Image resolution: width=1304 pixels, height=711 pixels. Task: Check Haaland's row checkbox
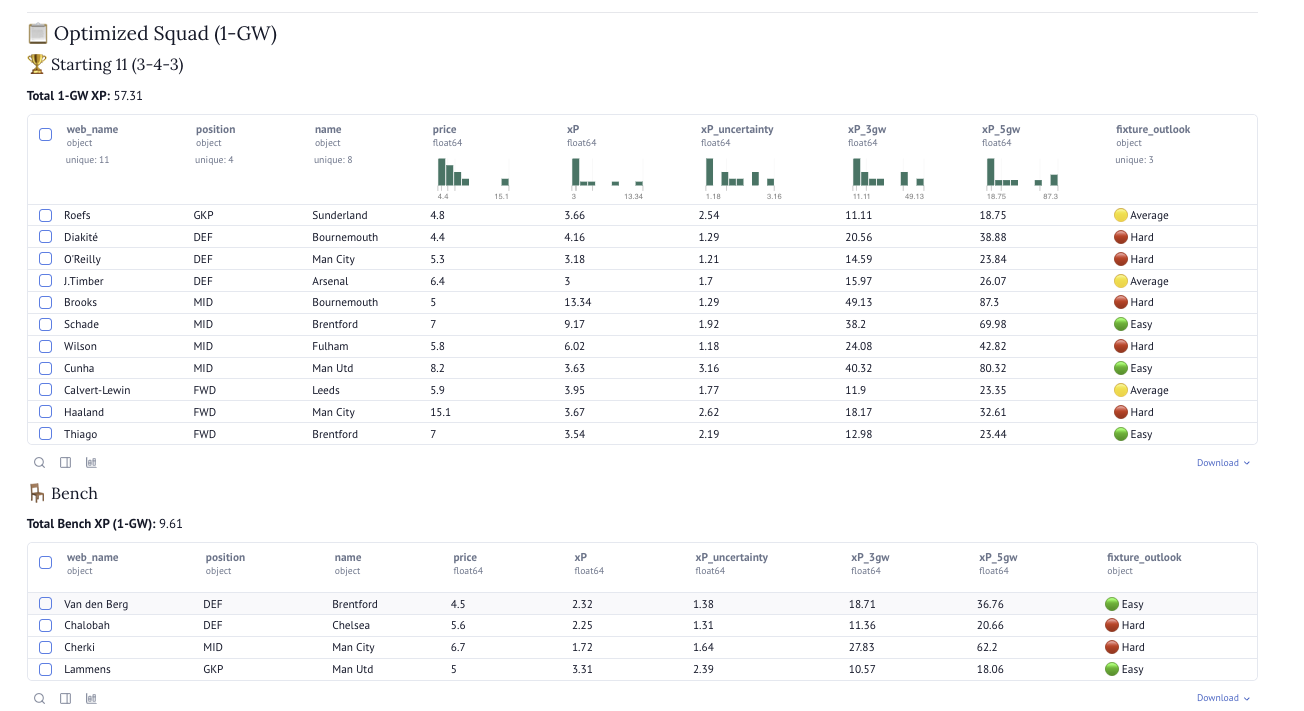pyautogui.click(x=45, y=411)
